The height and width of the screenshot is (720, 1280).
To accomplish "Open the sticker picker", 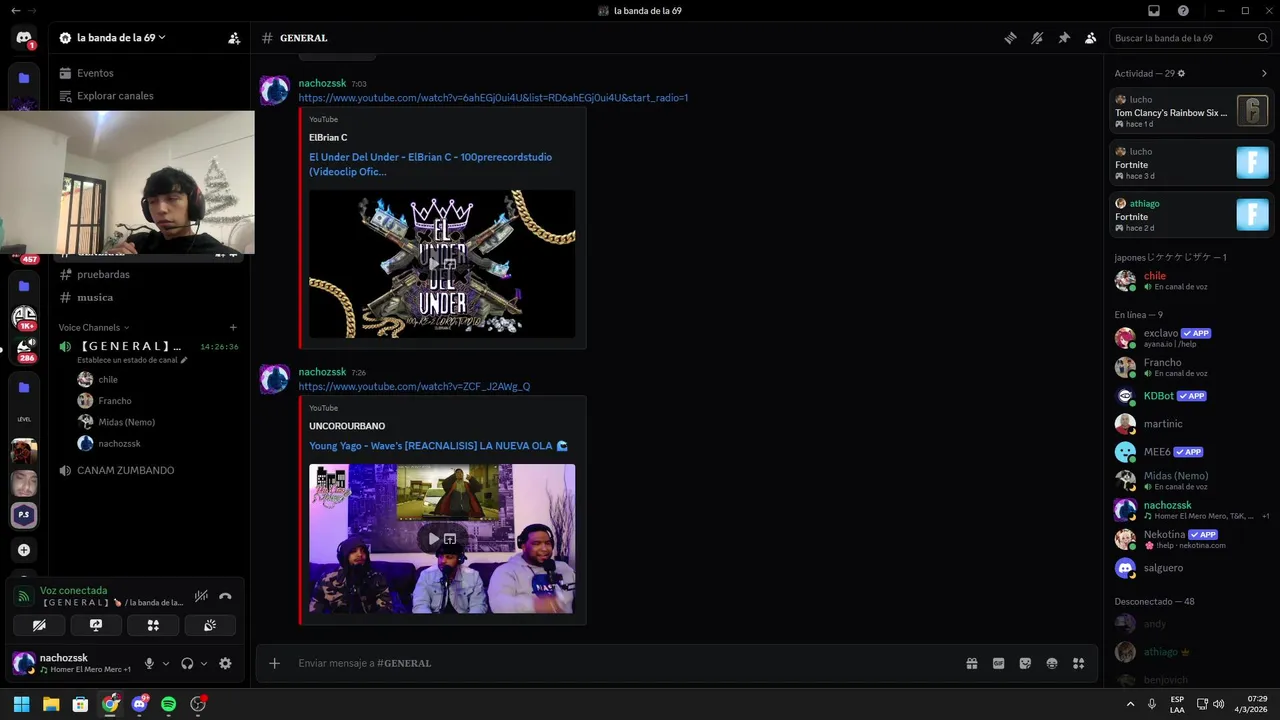I will [1025, 663].
